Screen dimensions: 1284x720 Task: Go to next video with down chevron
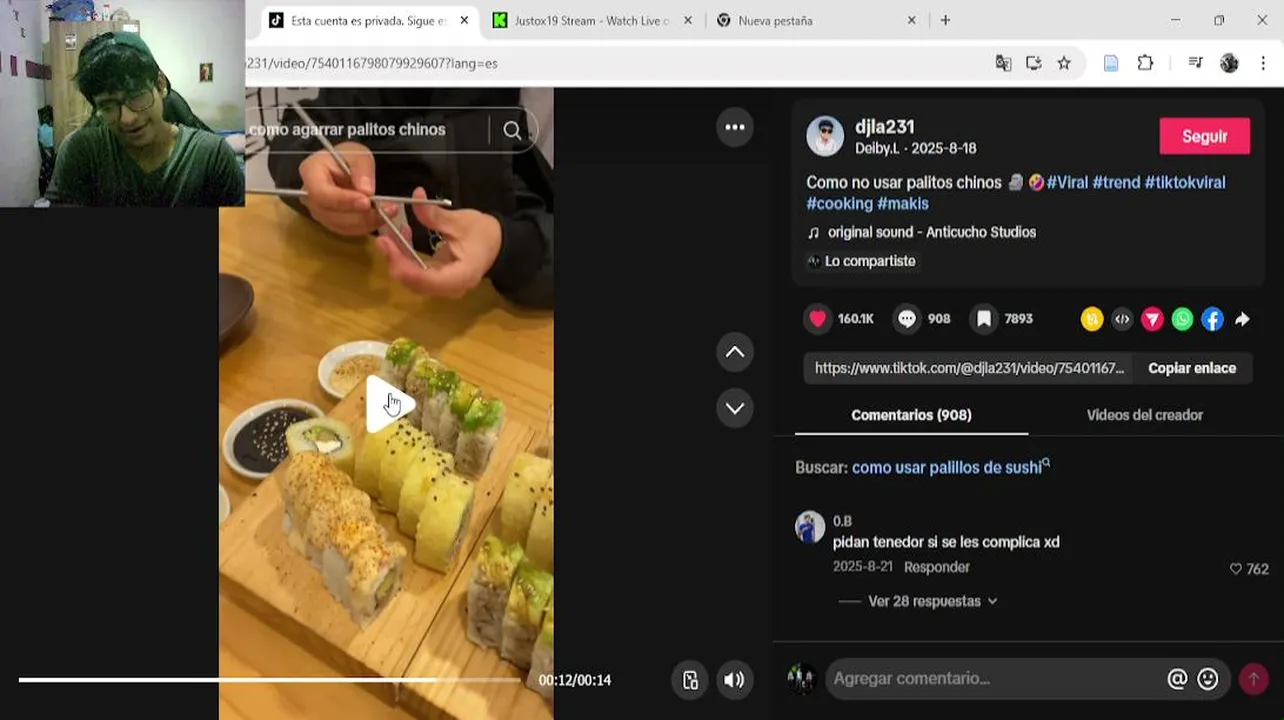[x=735, y=408]
